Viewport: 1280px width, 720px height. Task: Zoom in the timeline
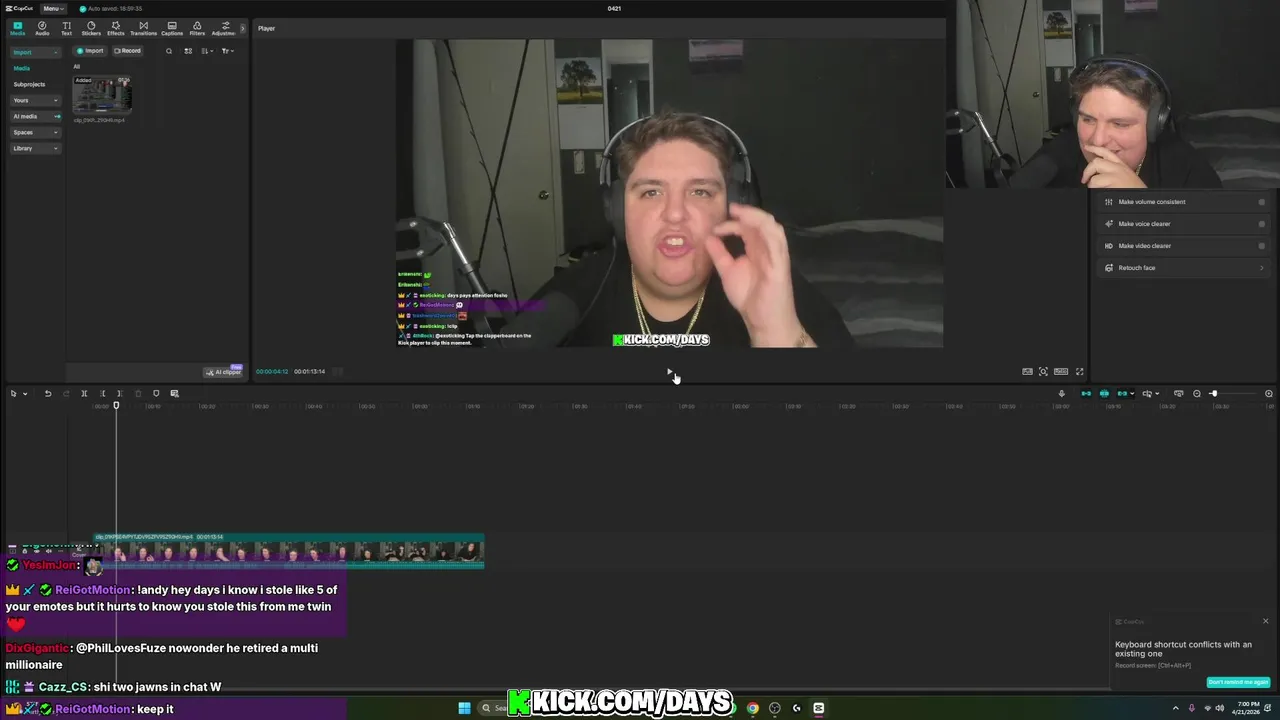[1269, 394]
